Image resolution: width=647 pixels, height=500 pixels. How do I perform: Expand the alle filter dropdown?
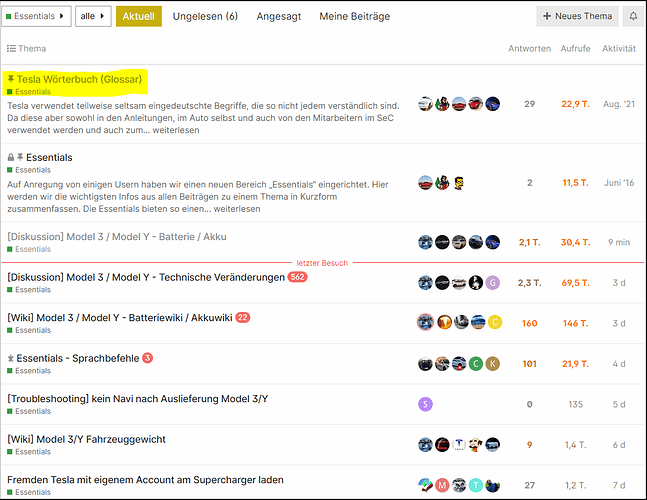coord(93,16)
